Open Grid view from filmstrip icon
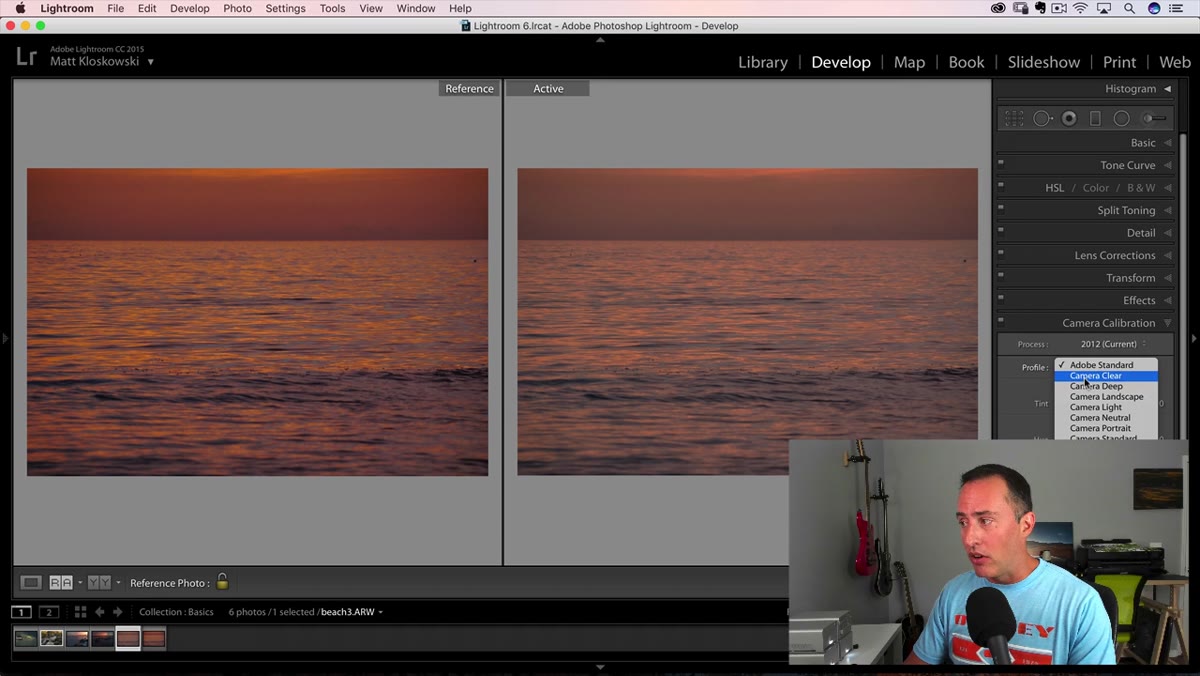Screen dimensions: 1200x676 pyautogui.click(x=80, y=612)
